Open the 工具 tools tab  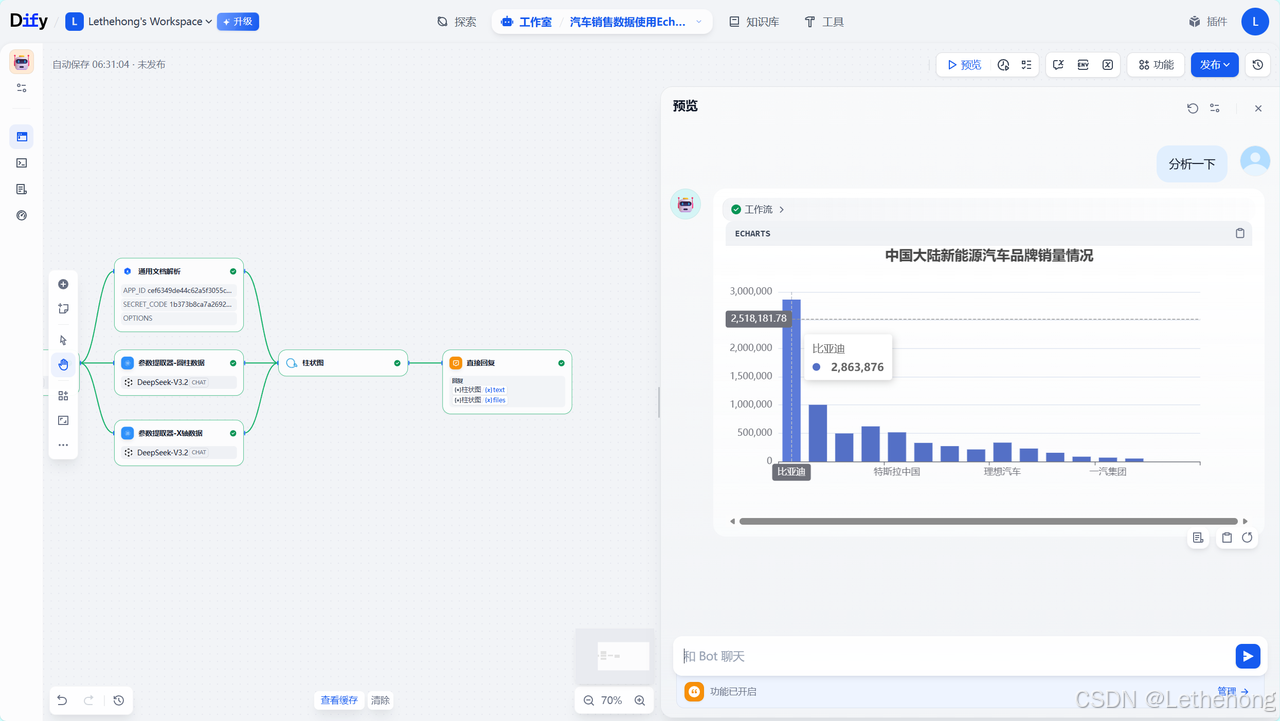coord(825,21)
